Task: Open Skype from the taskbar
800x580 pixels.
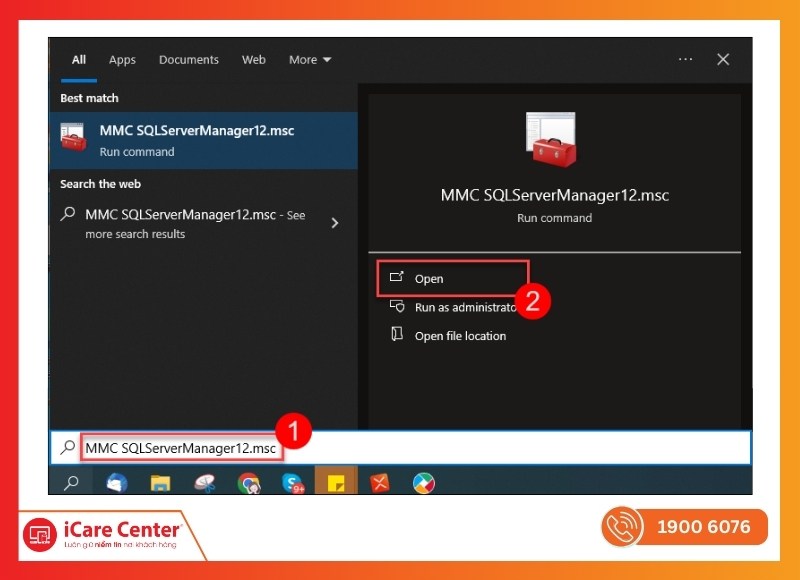Action: tap(292, 483)
